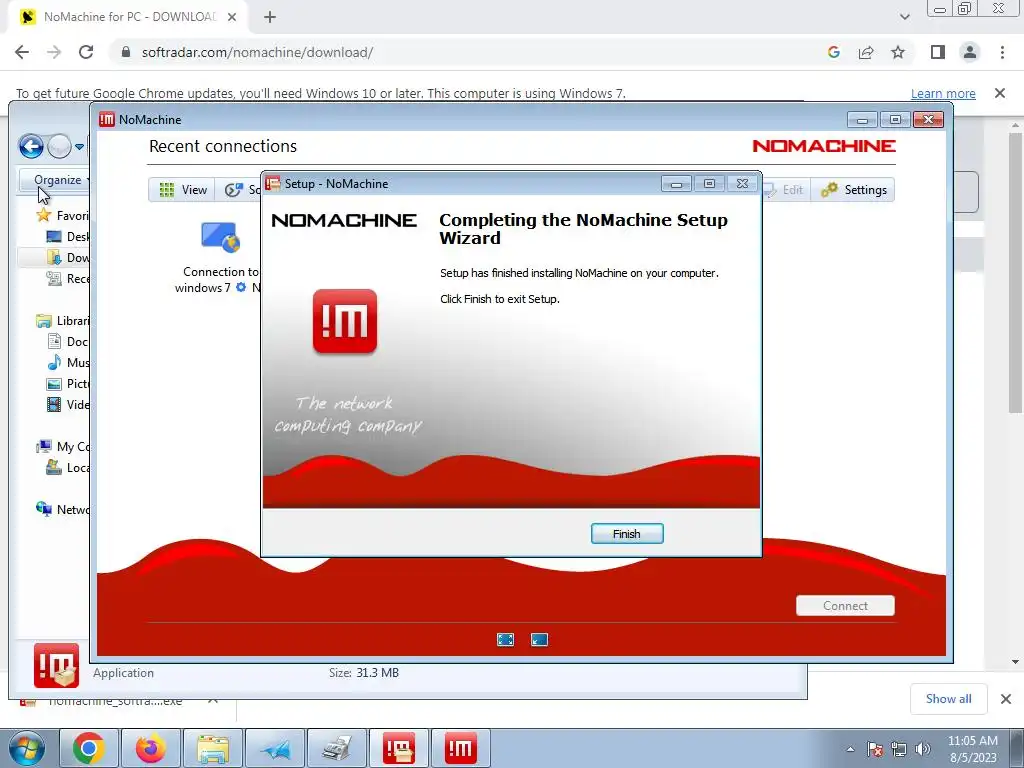Click the Google icon in address bar

(833, 52)
